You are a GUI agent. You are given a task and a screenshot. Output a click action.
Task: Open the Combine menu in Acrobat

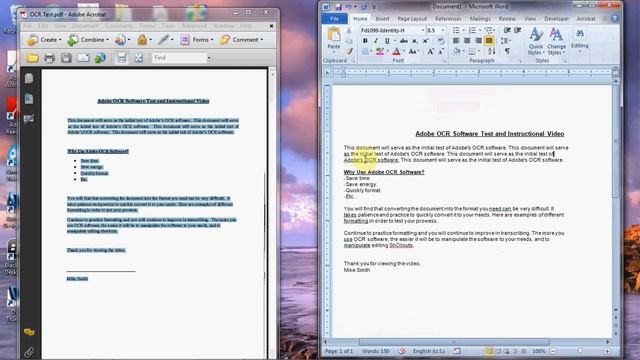coord(88,40)
